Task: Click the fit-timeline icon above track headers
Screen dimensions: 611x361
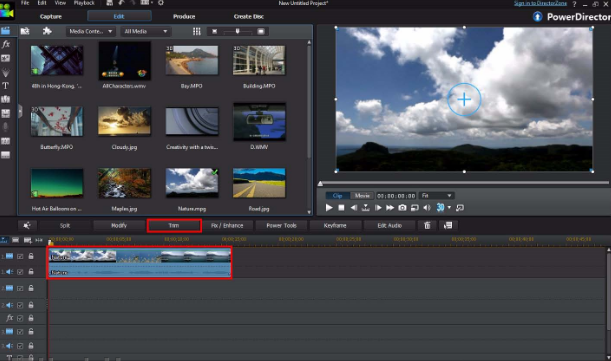Action: pos(39,240)
